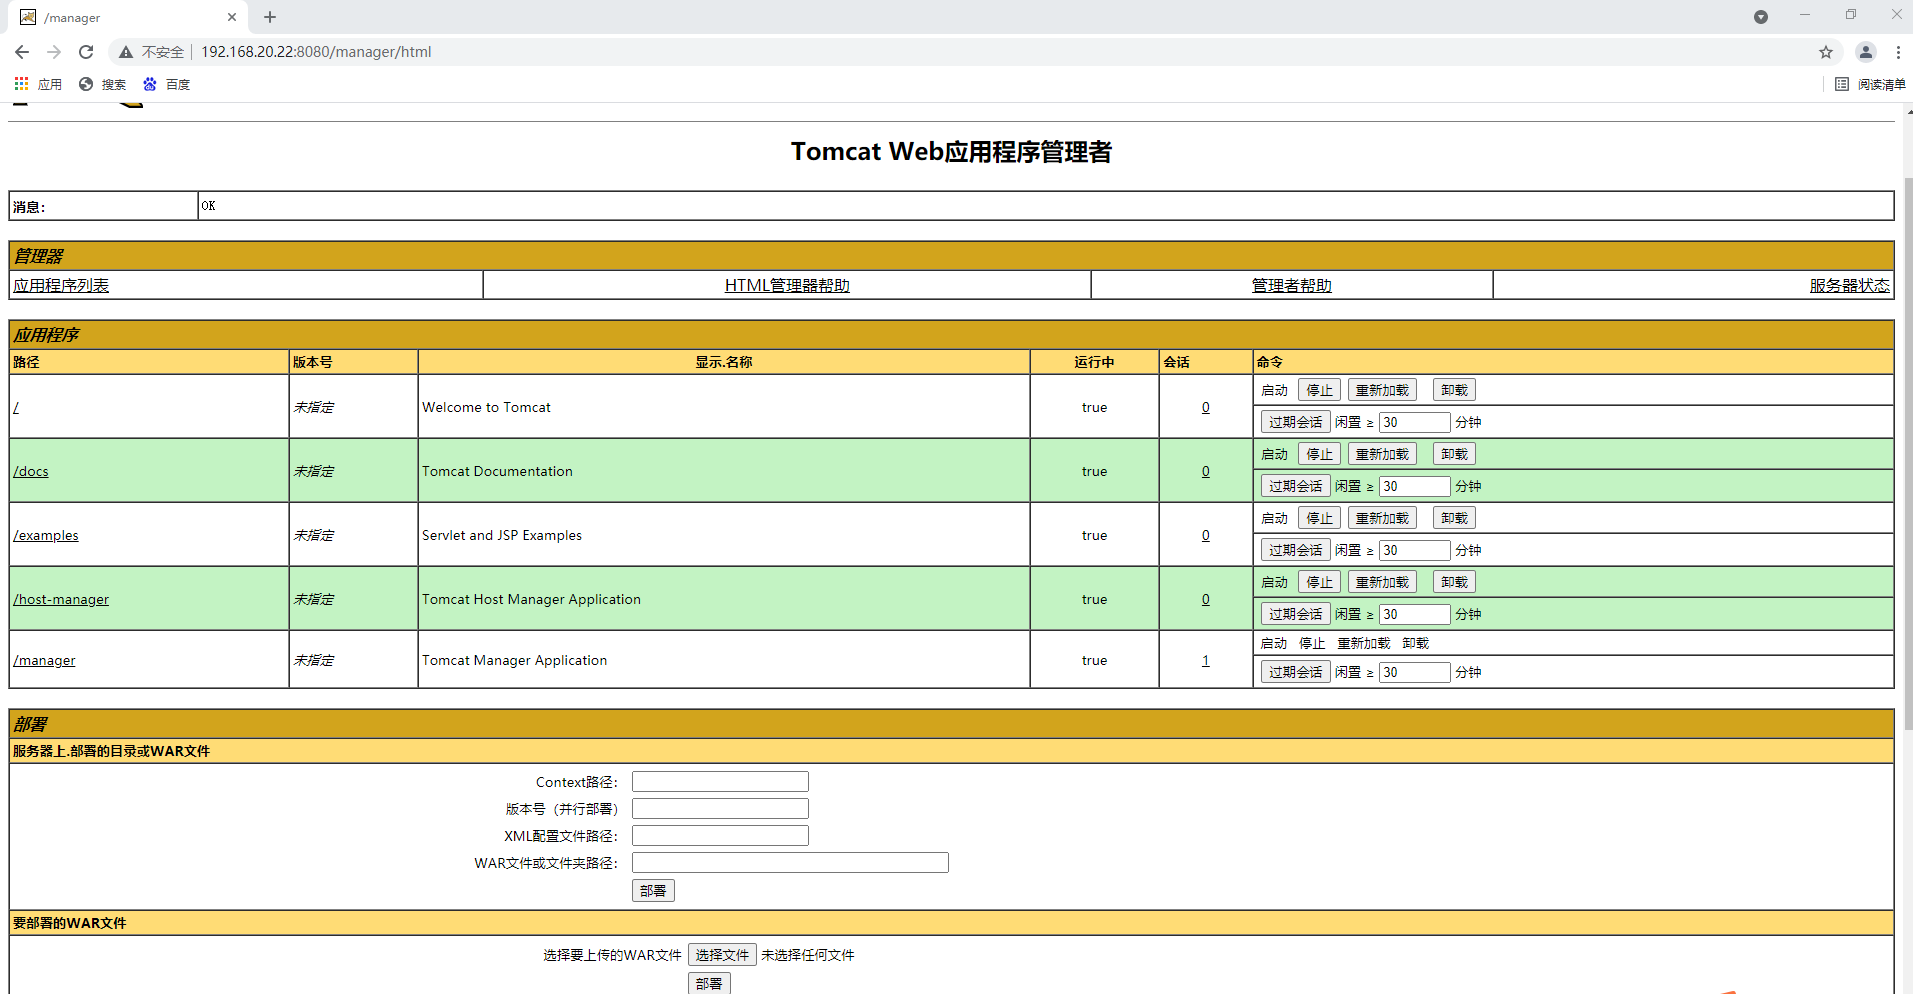
Task: Click the Context路径 input field
Action: click(x=720, y=782)
